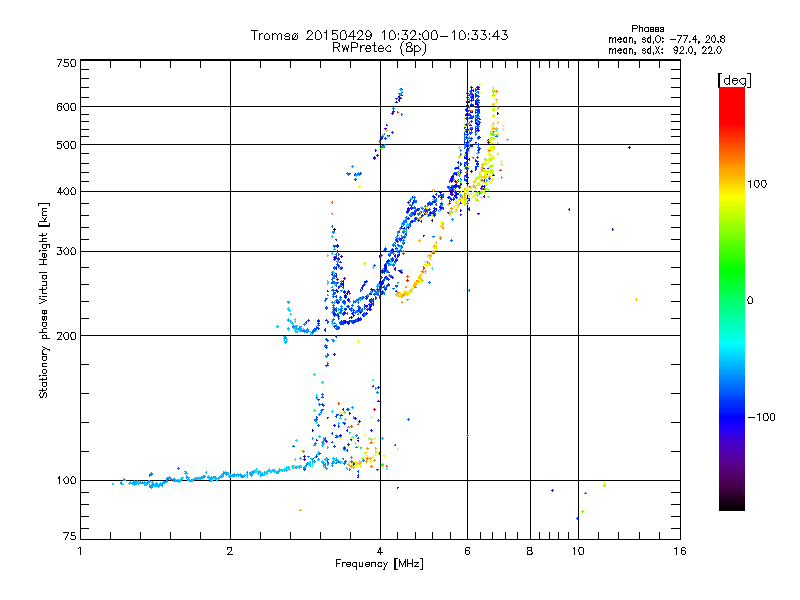Click the x-axis '8' tick label
This screenshot has width=800, height=600.
(530, 551)
